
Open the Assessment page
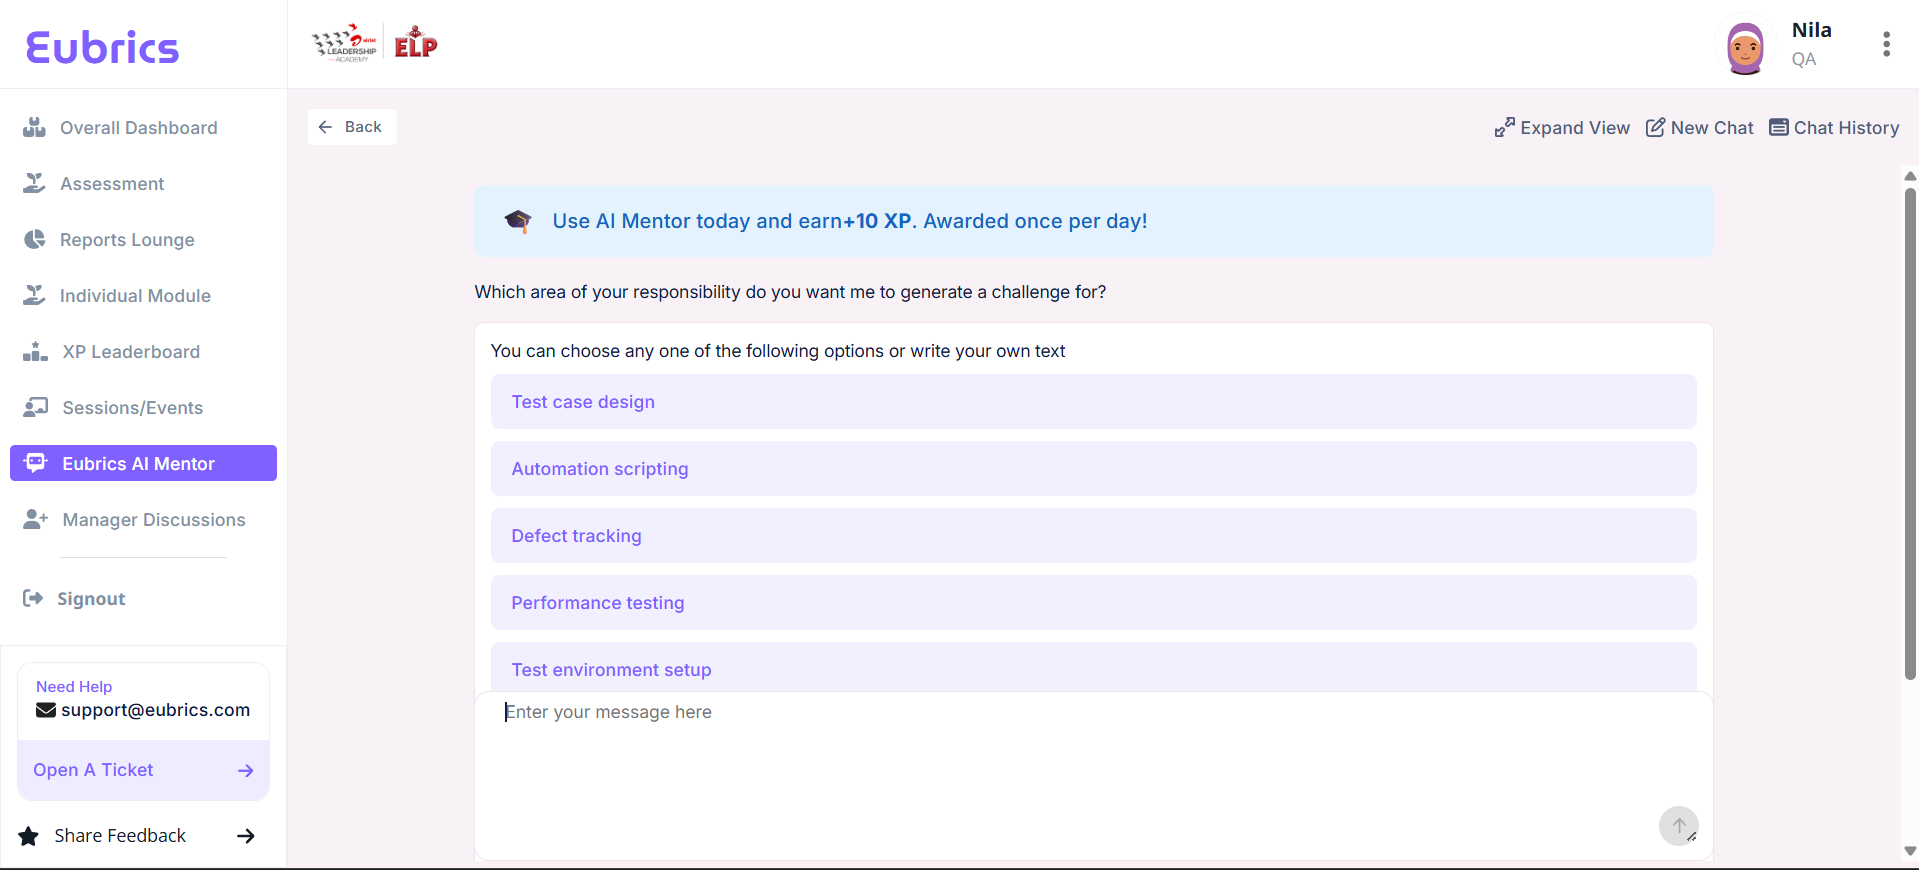coord(112,184)
